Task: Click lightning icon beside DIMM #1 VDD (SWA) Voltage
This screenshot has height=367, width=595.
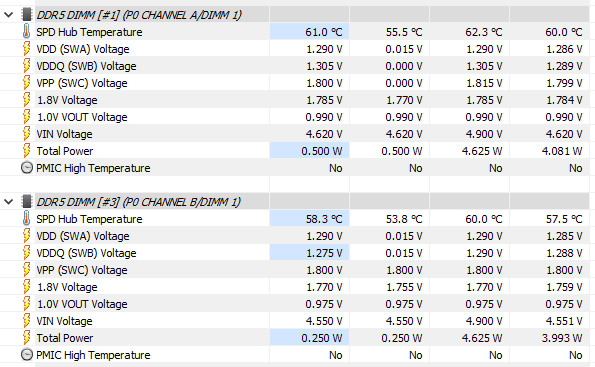Action: pos(26,49)
